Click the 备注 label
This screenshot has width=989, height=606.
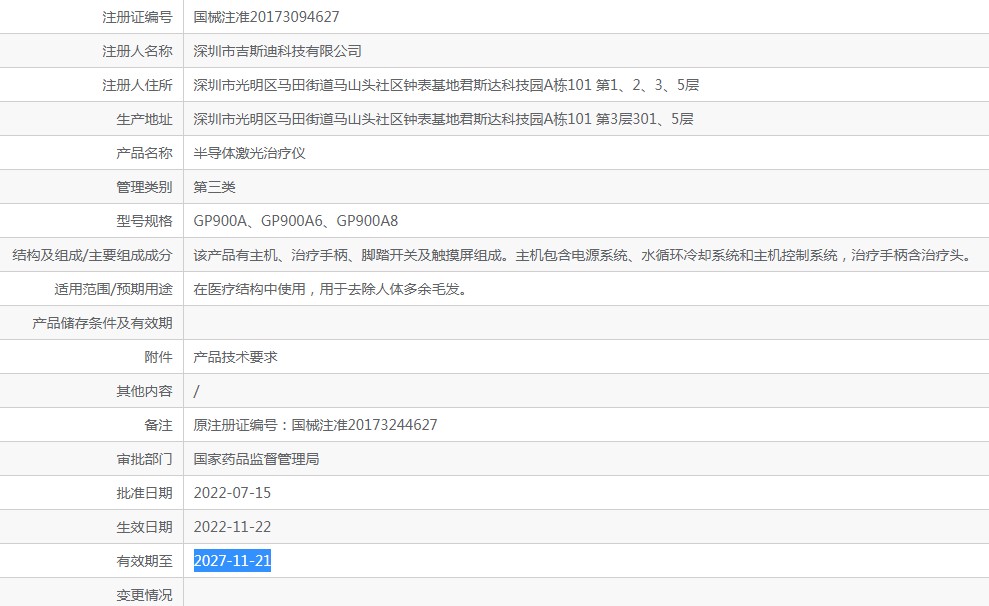pos(158,426)
